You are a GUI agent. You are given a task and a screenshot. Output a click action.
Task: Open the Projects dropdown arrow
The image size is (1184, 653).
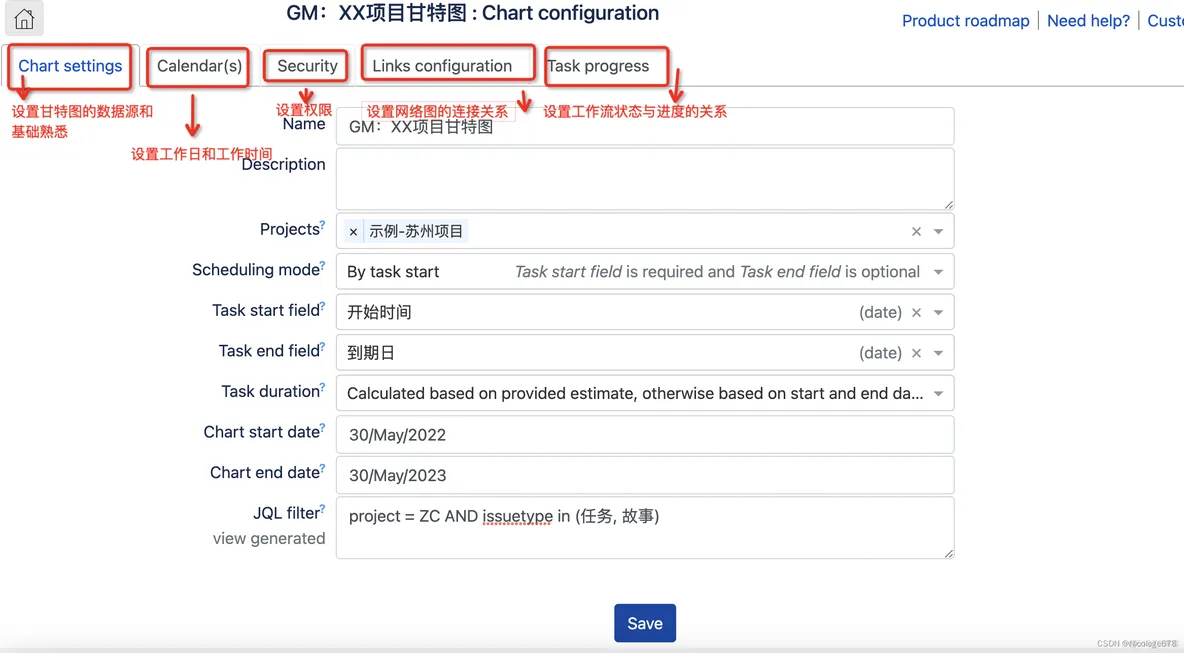(x=939, y=232)
